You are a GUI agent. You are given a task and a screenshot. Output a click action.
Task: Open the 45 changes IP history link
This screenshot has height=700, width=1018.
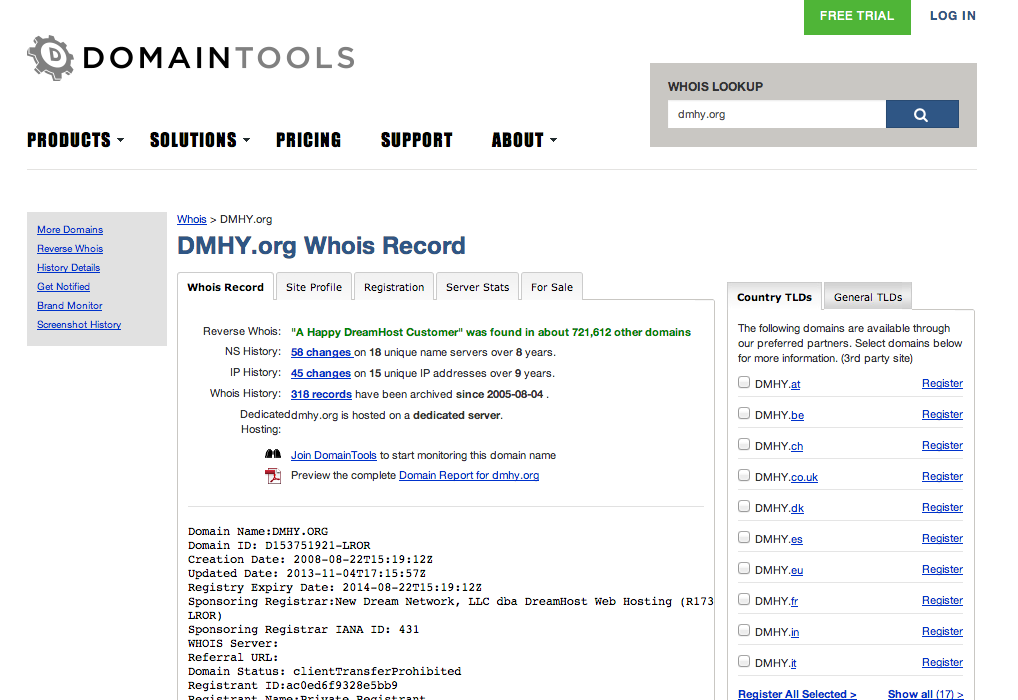(321, 373)
